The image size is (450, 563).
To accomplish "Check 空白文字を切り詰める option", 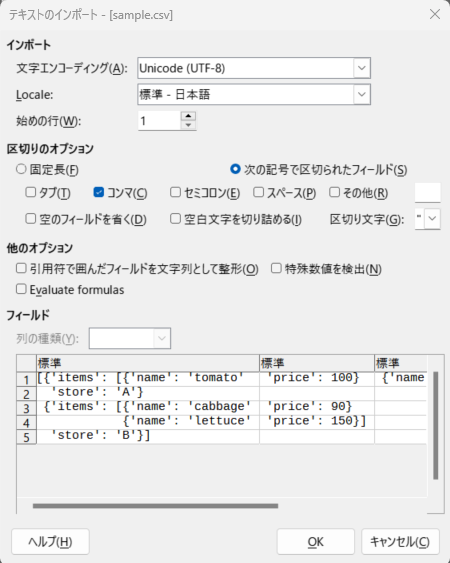I will 175,219.
